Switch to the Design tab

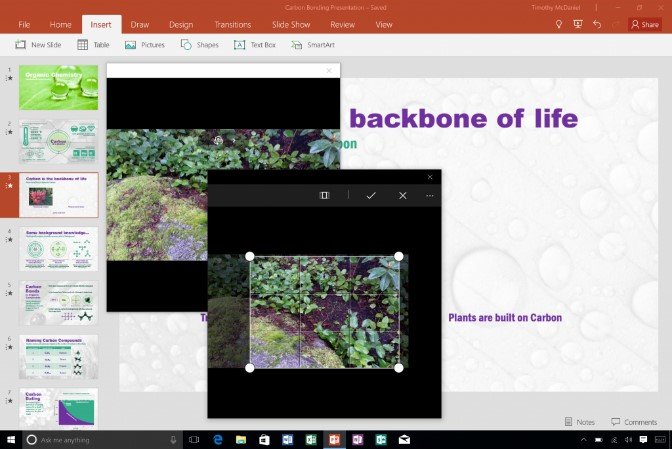(181, 24)
